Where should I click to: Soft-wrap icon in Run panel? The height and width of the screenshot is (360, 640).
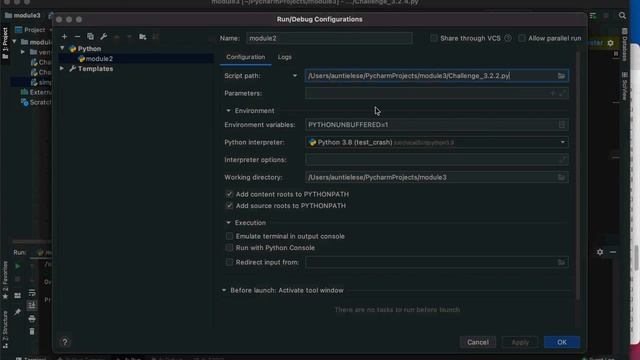point(32,293)
